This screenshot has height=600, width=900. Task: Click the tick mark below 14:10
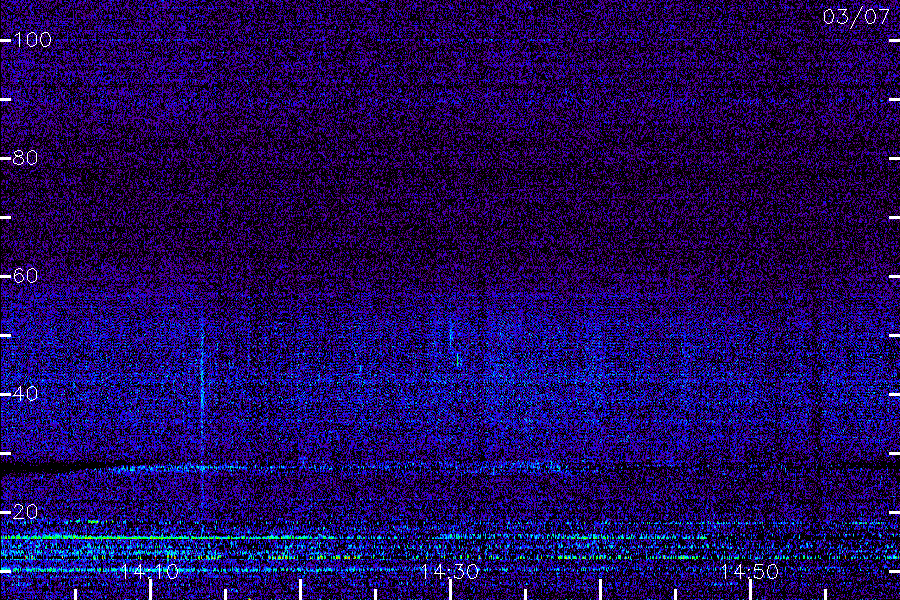coord(150,590)
